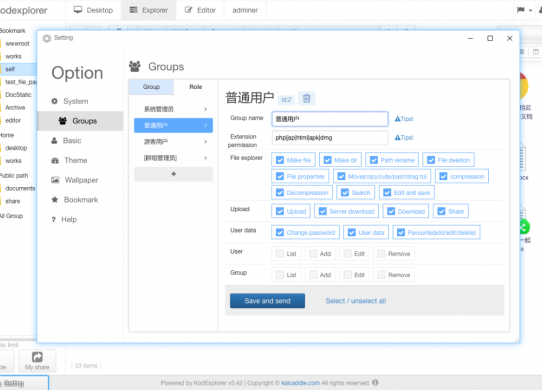
Task: Uncheck the Make dir checkbox
Action: coord(327,160)
